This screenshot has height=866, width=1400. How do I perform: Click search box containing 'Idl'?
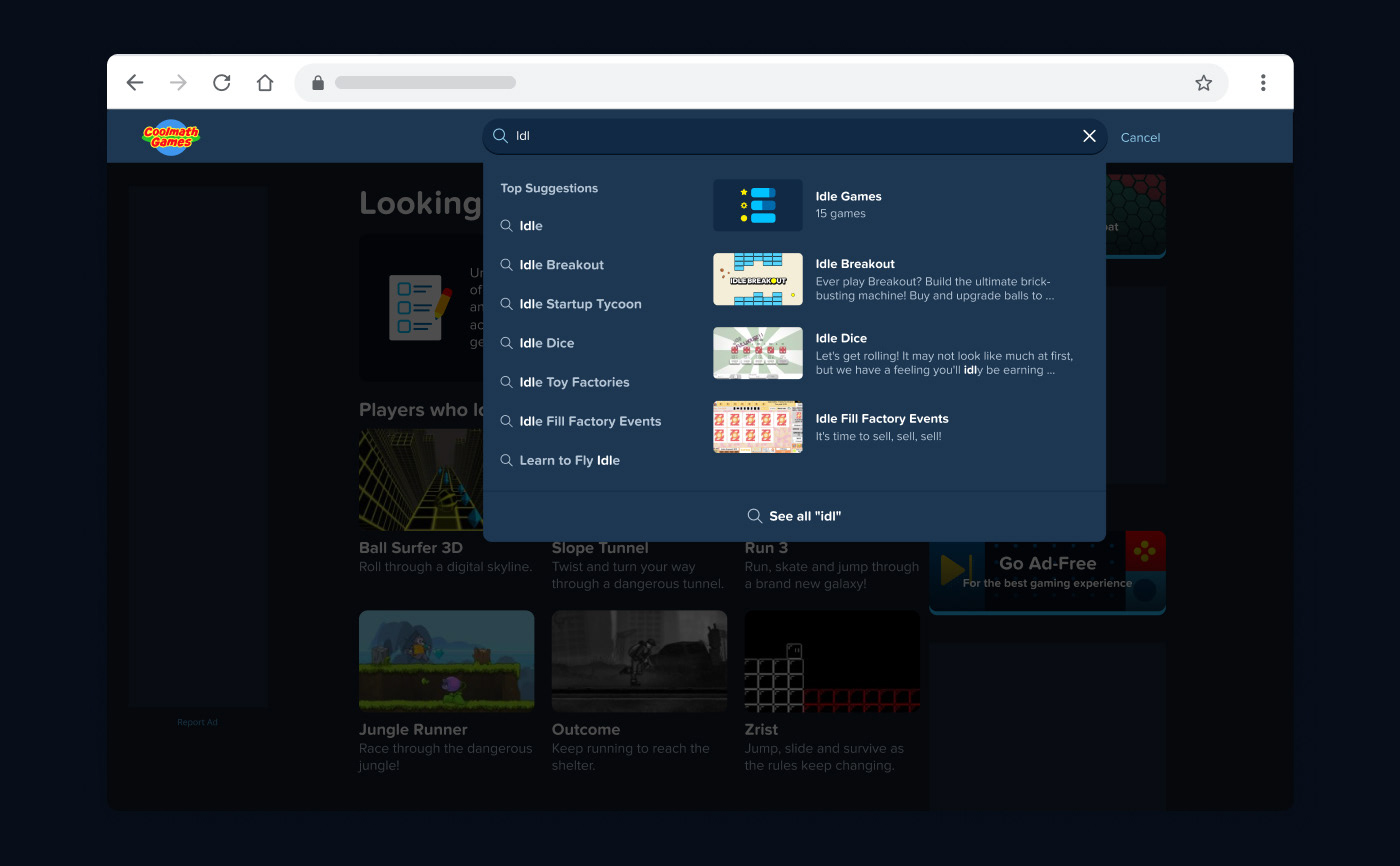[795, 136]
